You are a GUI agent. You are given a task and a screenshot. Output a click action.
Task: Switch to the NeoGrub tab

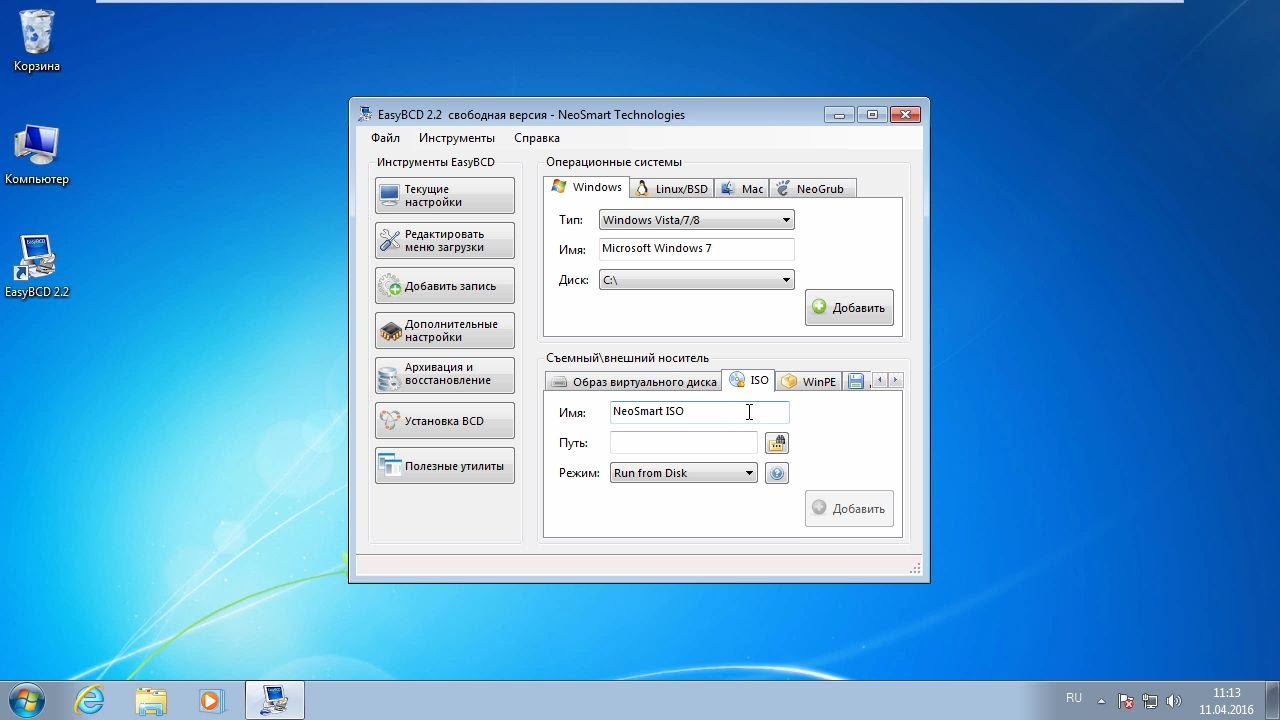pyautogui.click(x=812, y=189)
